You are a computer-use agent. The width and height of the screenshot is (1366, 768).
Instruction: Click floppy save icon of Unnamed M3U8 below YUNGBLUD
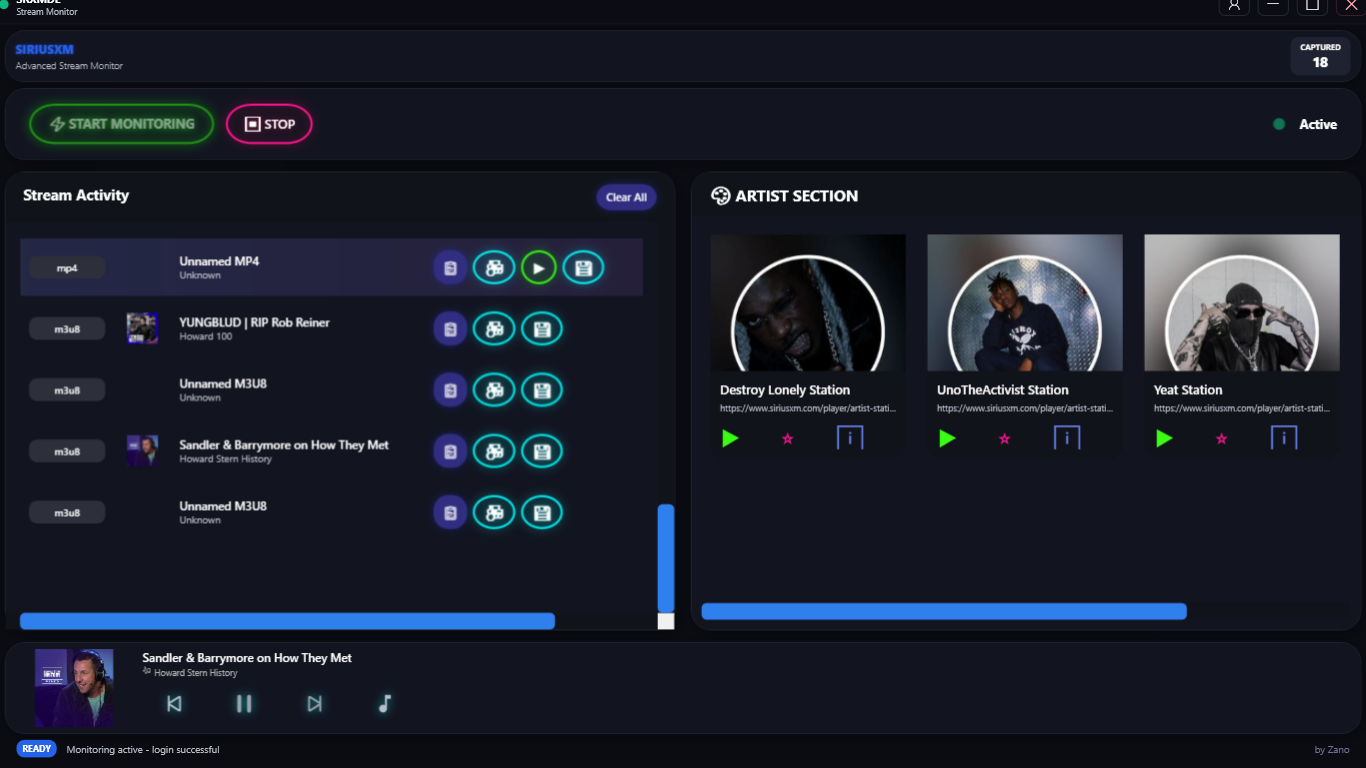pos(542,390)
